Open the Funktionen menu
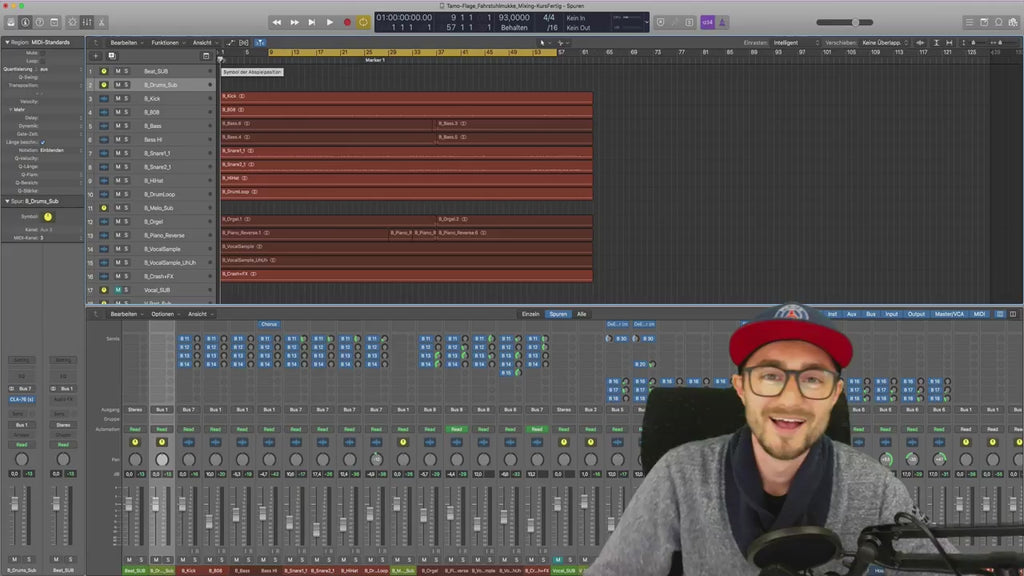The width and height of the screenshot is (1024, 576). (x=165, y=43)
